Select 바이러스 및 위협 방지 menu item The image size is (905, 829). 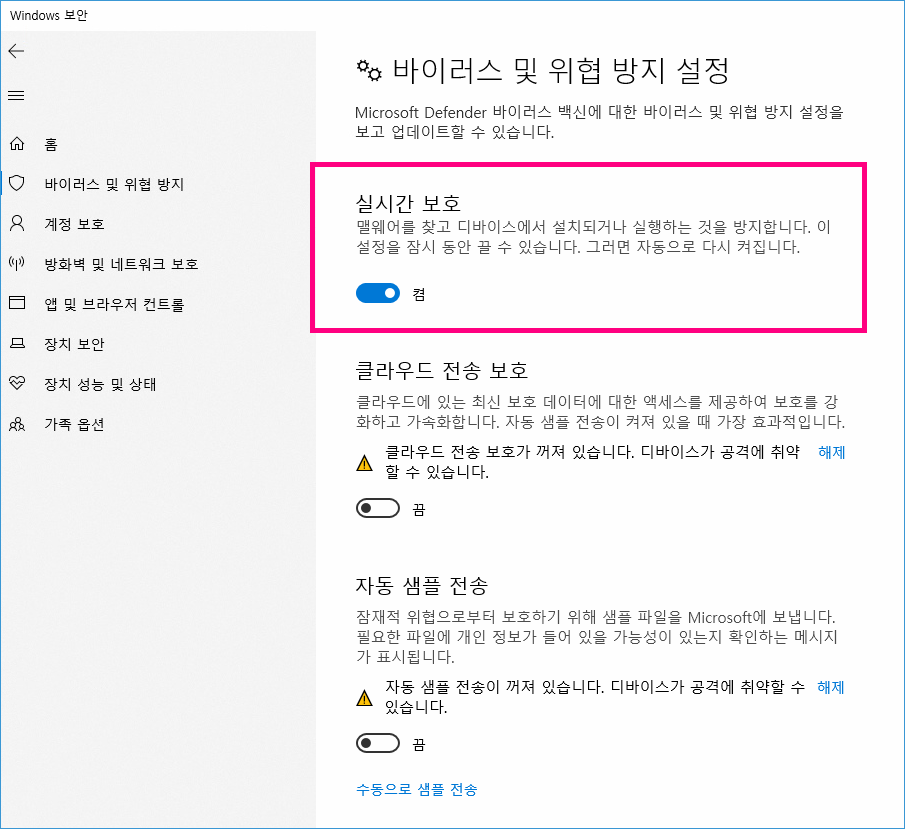pos(114,184)
